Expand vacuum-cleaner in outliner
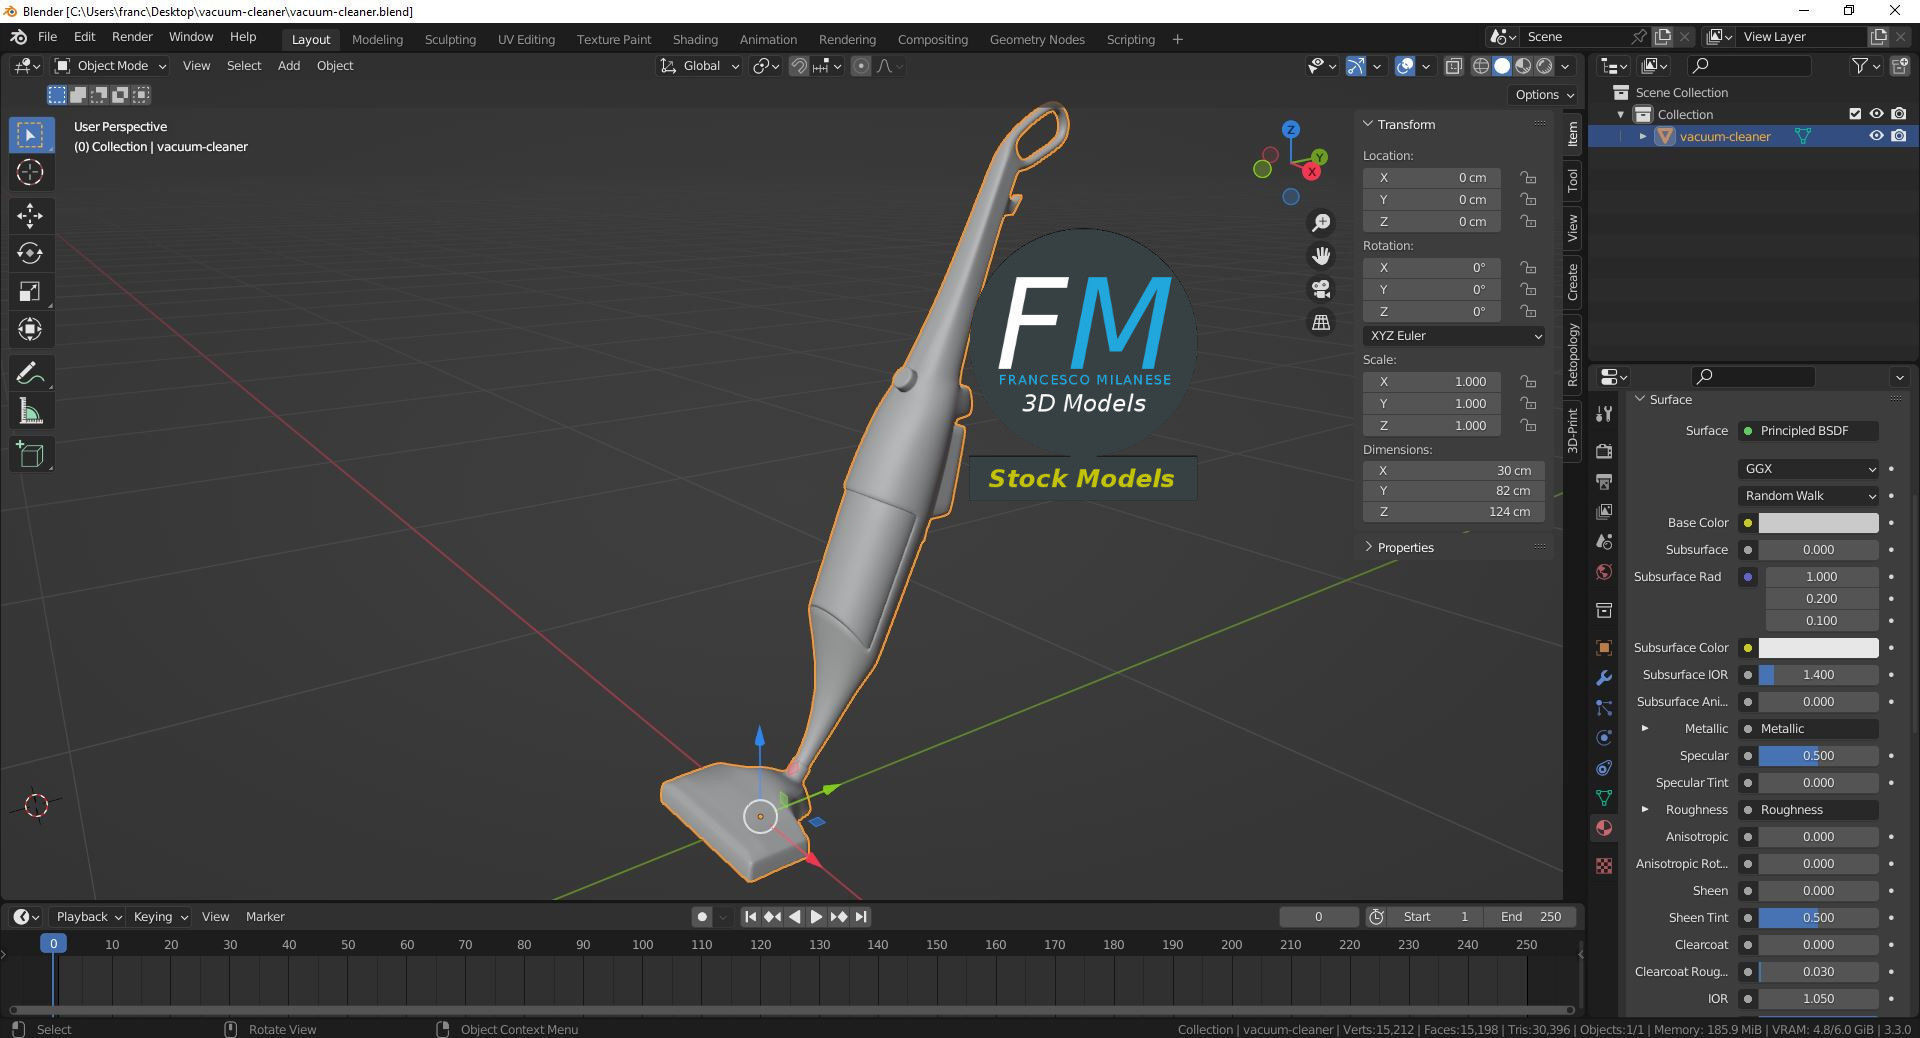 [x=1642, y=136]
